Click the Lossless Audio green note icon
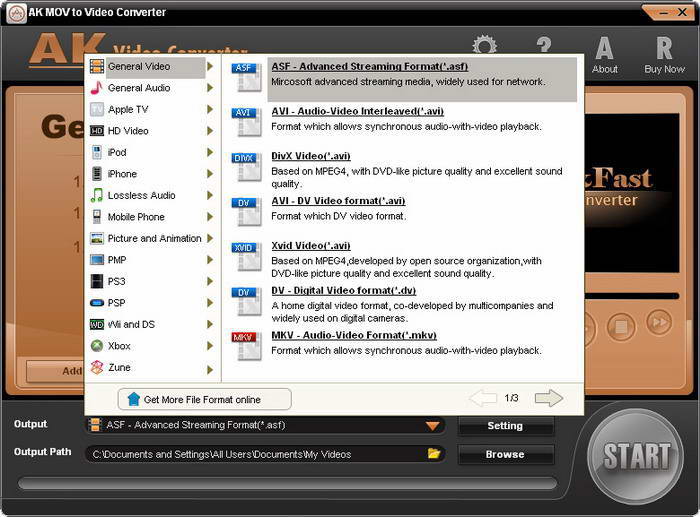 coord(96,195)
